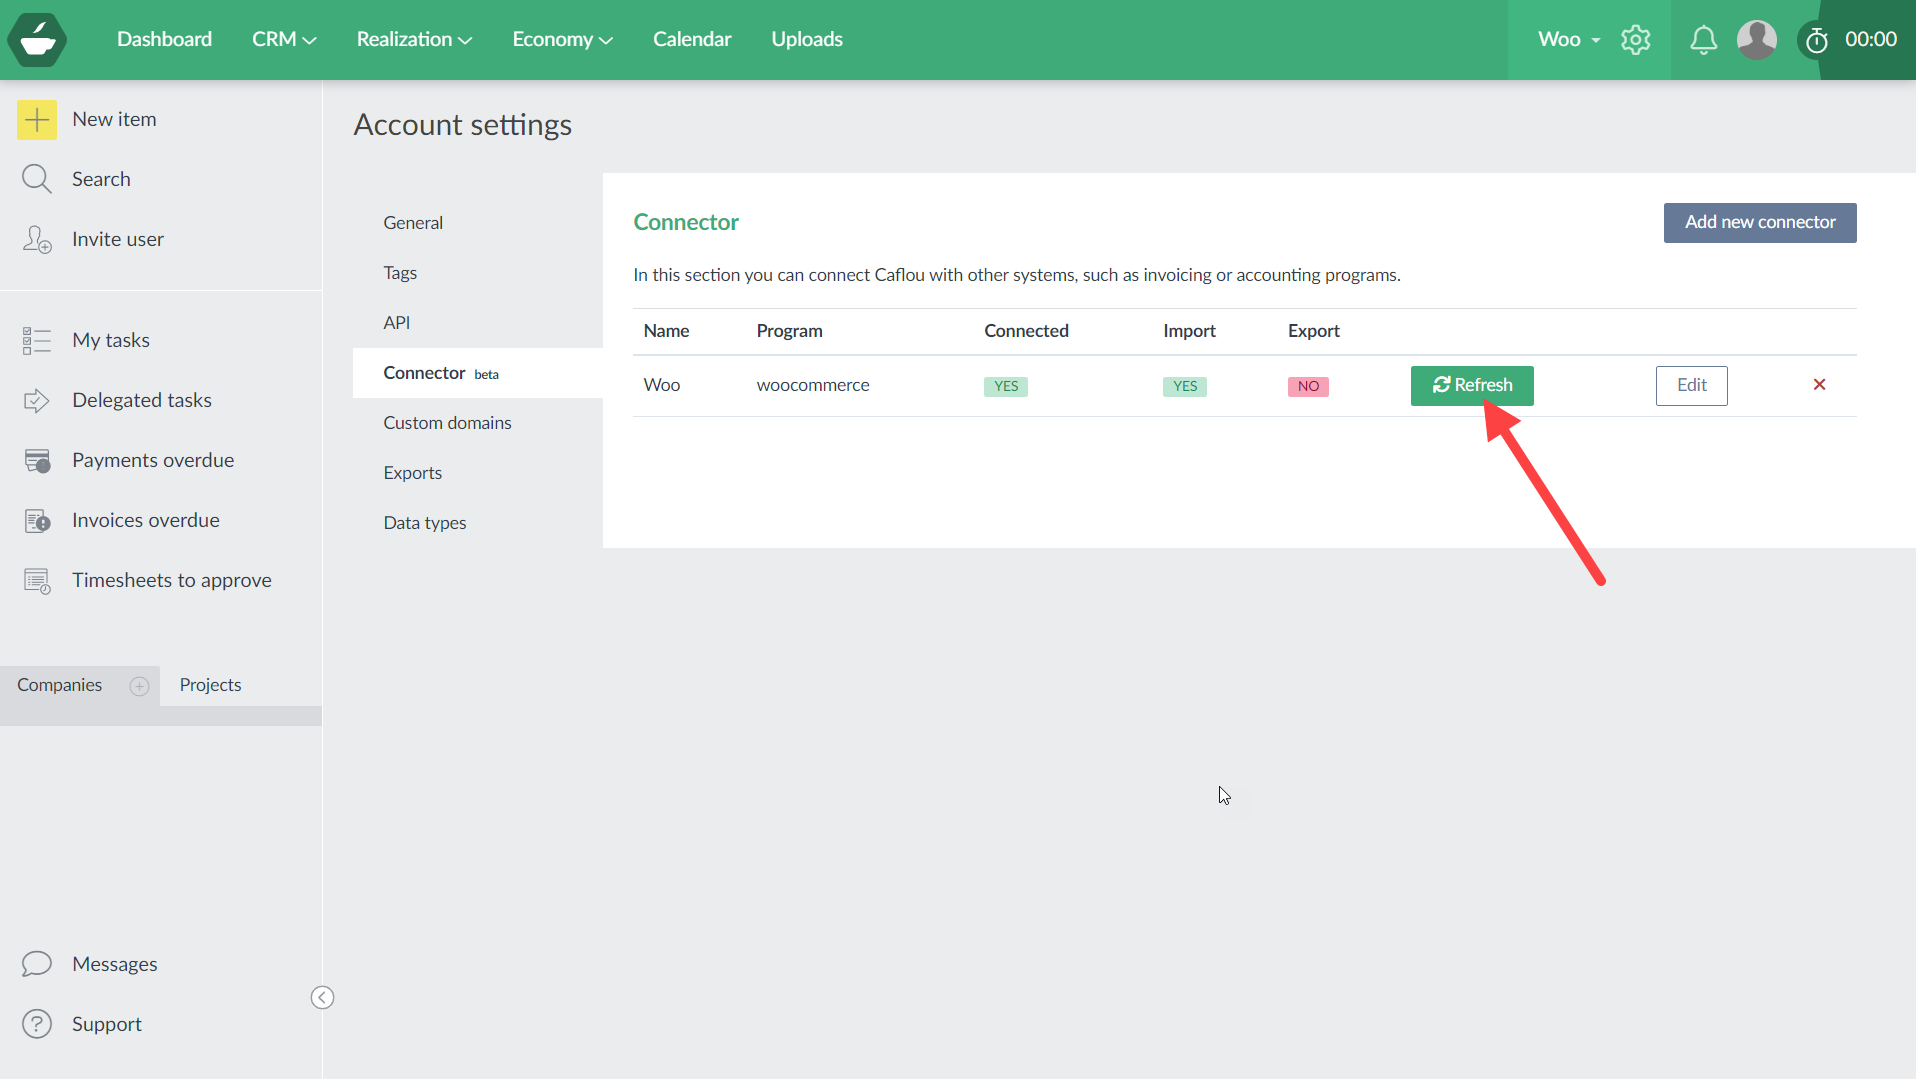Open Messages in the sidebar
This screenshot has height=1079, width=1916.
[x=114, y=963]
